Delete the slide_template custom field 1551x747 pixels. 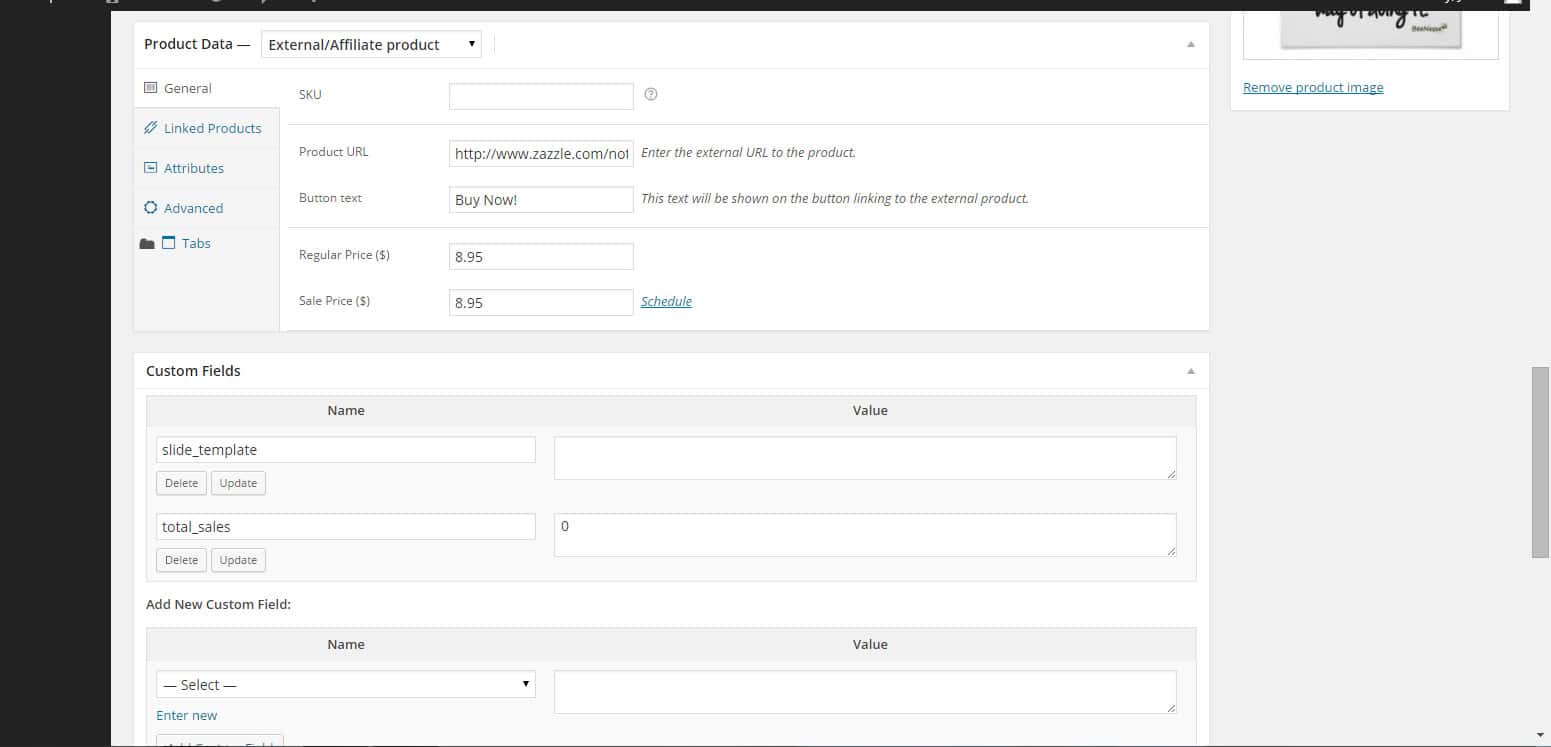[x=181, y=483]
